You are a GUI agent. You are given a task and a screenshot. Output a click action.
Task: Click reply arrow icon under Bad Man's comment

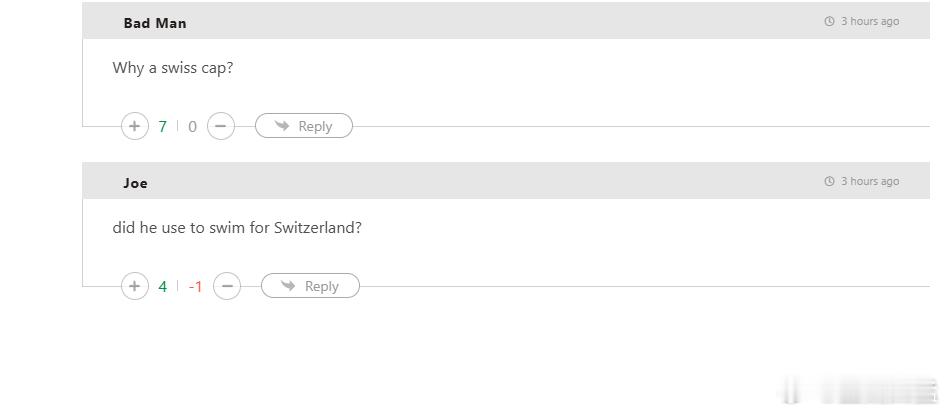tap(282, 126)
